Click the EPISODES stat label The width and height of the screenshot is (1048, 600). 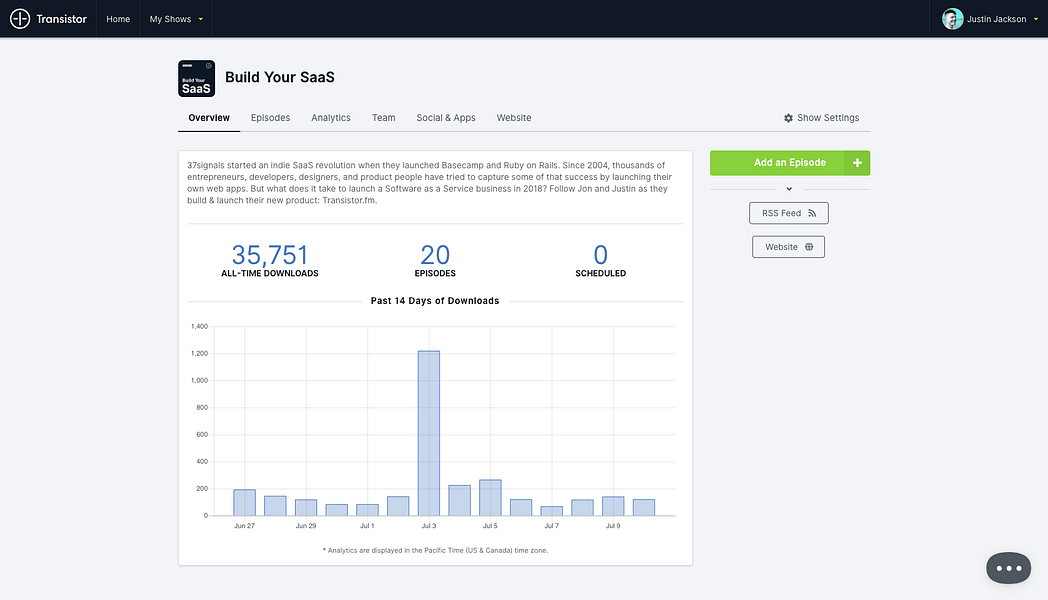435,273
